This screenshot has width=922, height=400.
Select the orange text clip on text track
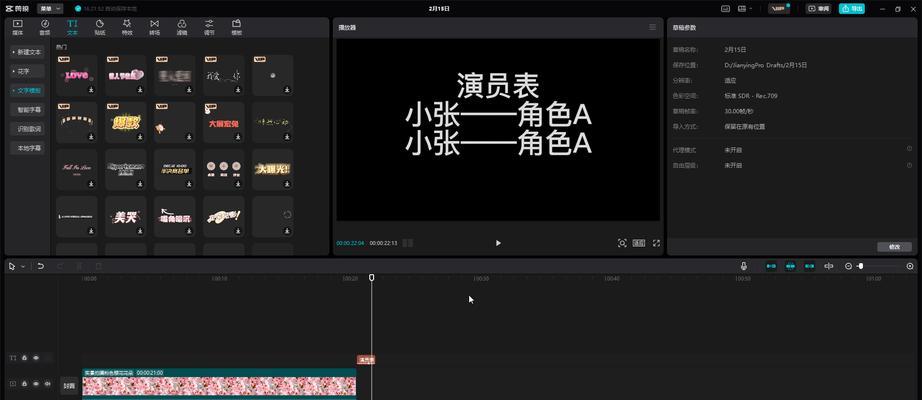[366, 359]
